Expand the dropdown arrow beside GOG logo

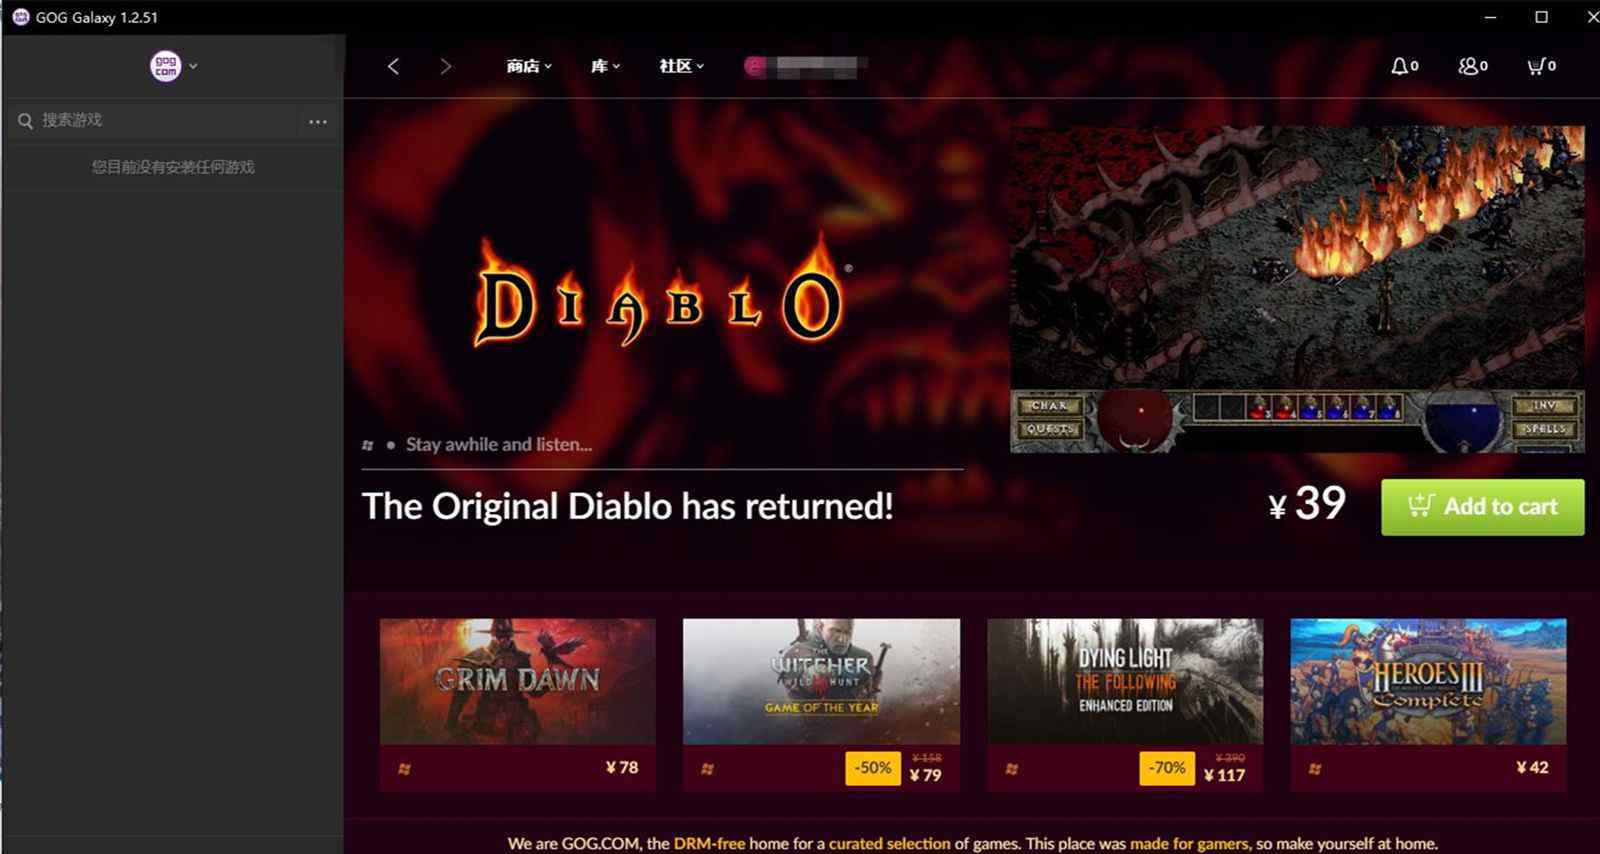tap(193, 66)
